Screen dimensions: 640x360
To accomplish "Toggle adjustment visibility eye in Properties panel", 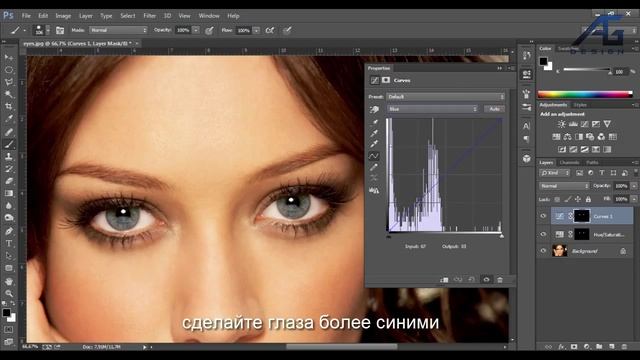I will click(486, 280).
